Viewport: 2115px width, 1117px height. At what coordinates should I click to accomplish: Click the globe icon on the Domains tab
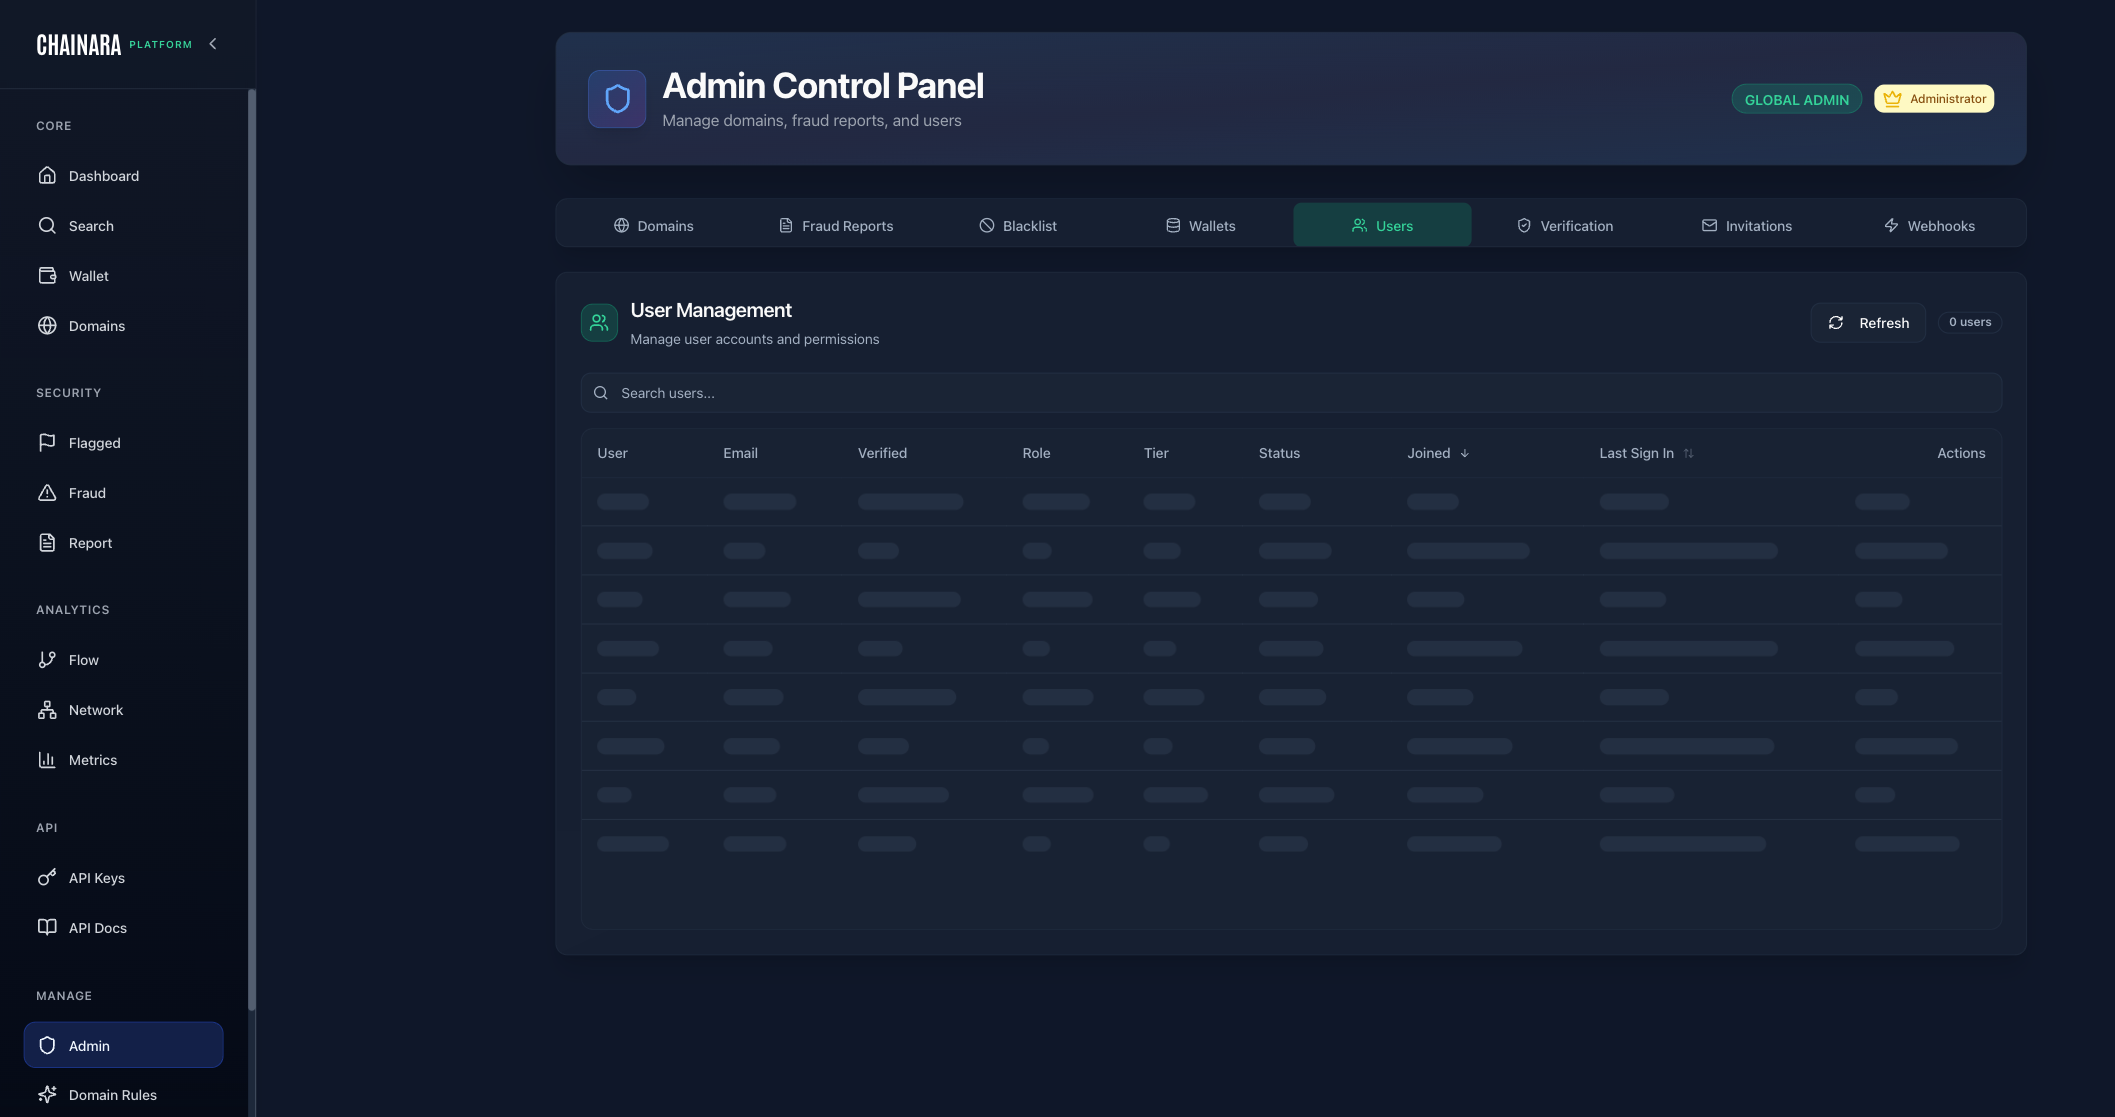(621, 225)
